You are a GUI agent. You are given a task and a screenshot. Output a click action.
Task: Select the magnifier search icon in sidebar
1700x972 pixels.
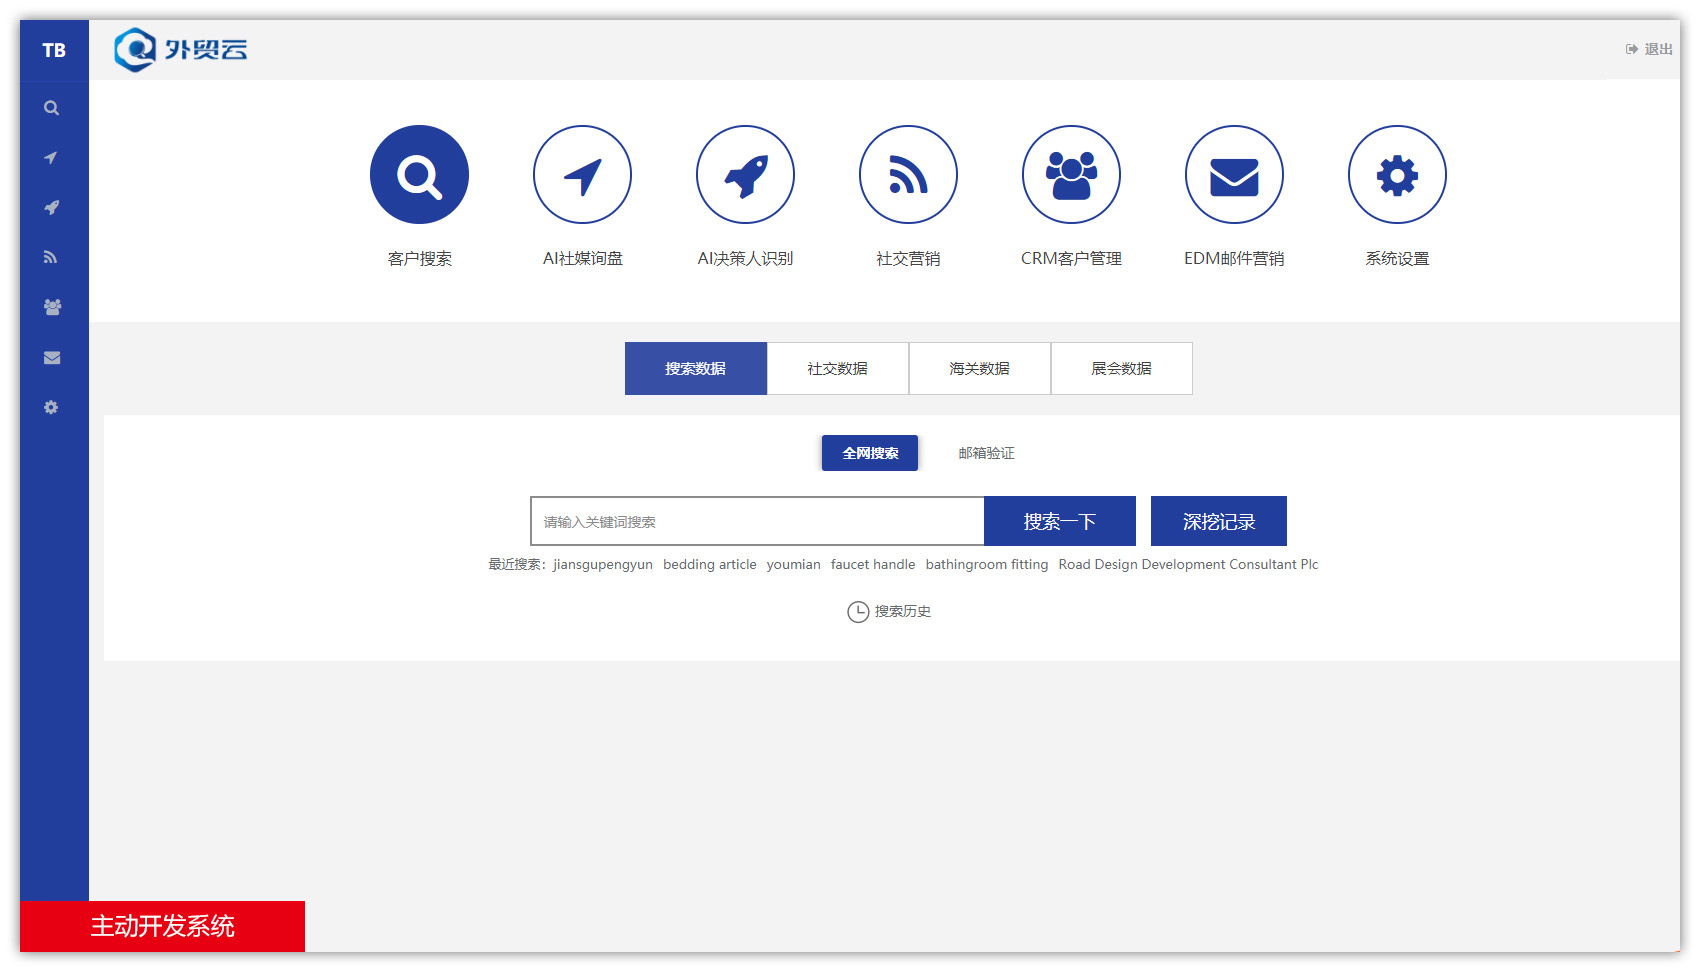pos(51,108)
